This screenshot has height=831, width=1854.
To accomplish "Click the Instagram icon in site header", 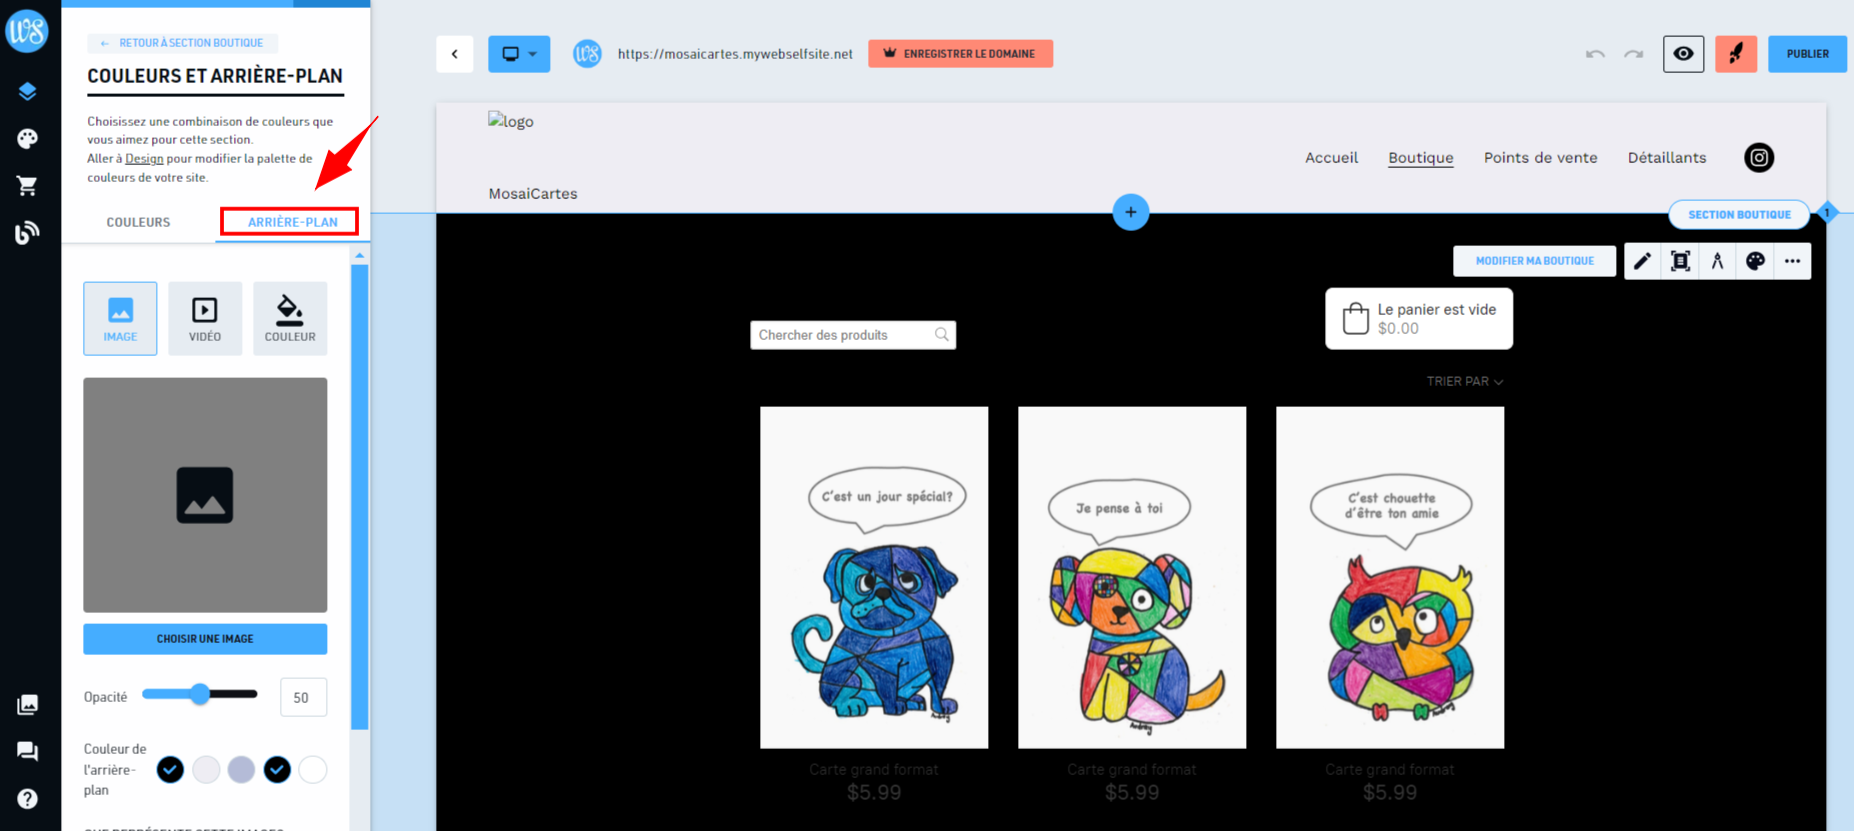I will tap(1759, 158).
